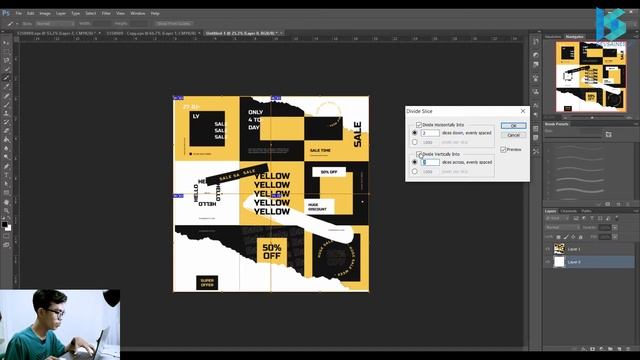Image resolution: width=640 pixels, height=360 pixels.
Task: Click the delete layer trash icon
Action: click(x=628, y=349)
